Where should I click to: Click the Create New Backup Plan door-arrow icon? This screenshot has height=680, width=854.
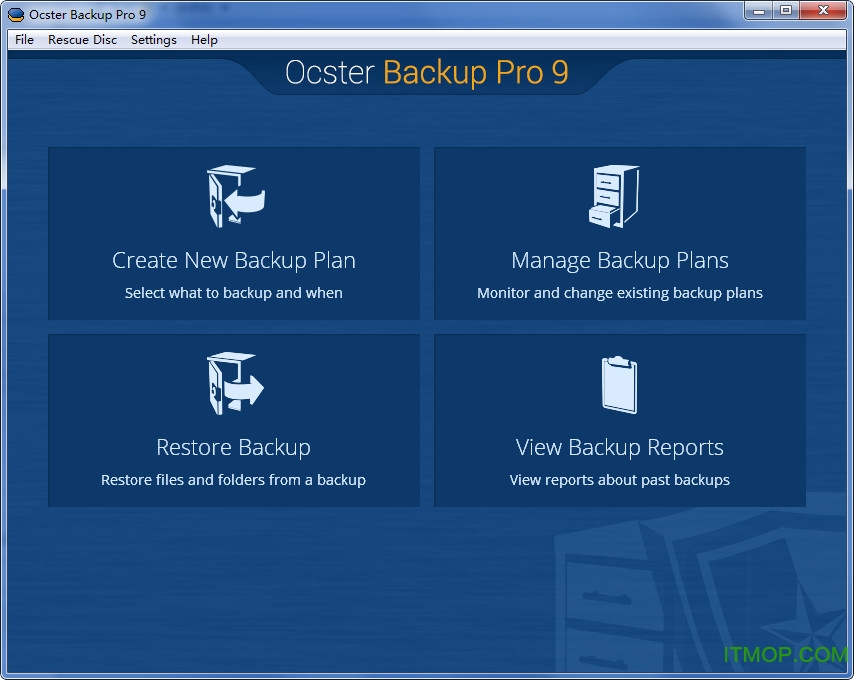(236, 196)
